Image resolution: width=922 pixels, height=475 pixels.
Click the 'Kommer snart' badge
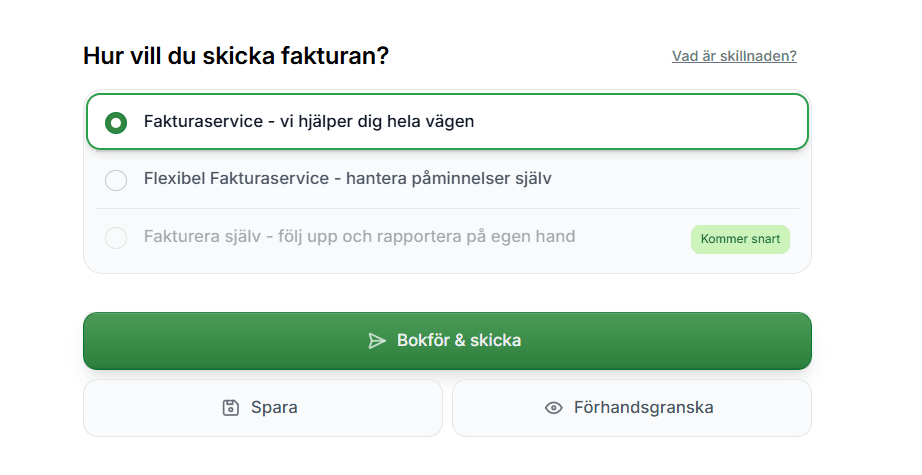740,239
